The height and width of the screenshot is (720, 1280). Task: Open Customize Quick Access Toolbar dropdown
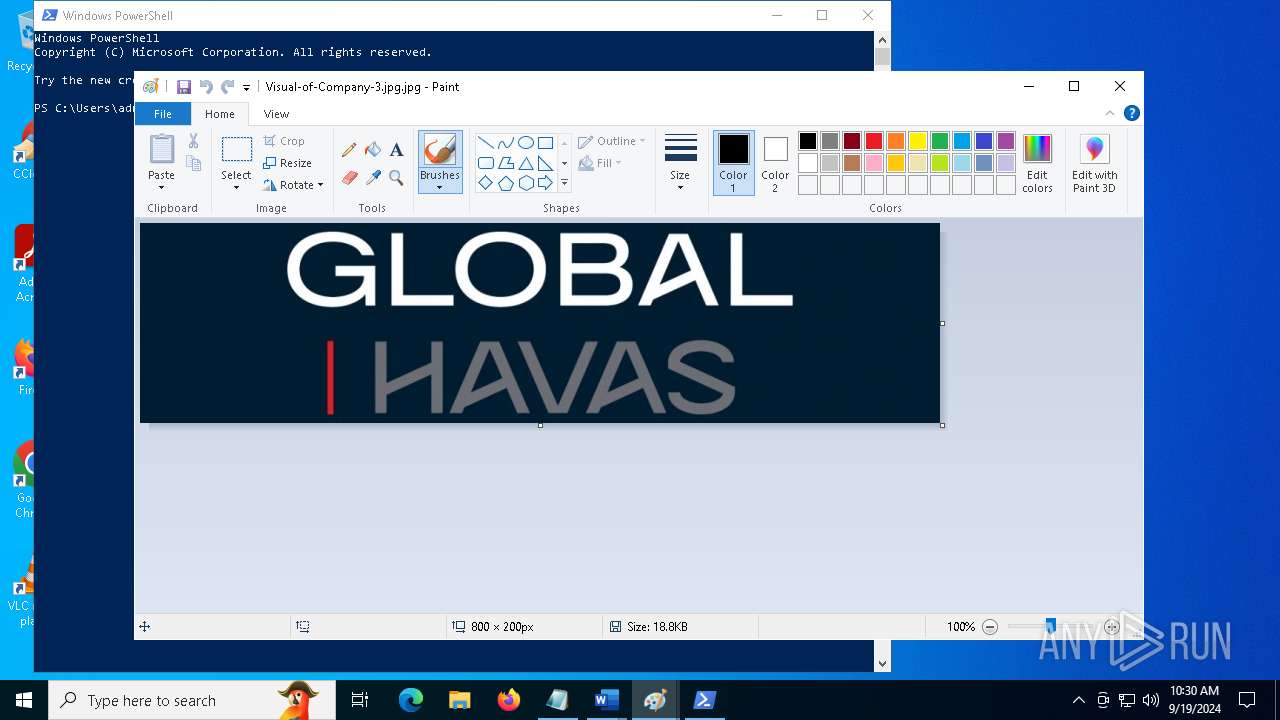[x=246, y=88]
